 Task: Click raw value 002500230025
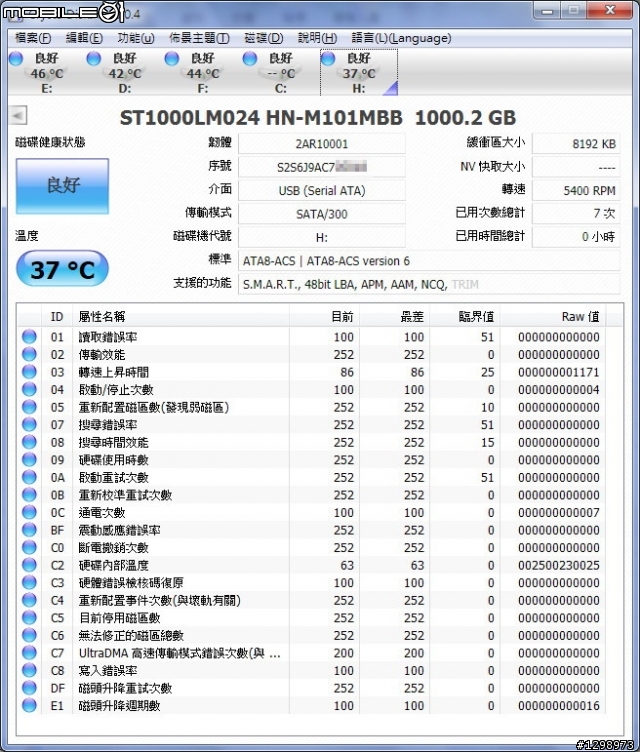pyautogui.click(x=558, y=565)
